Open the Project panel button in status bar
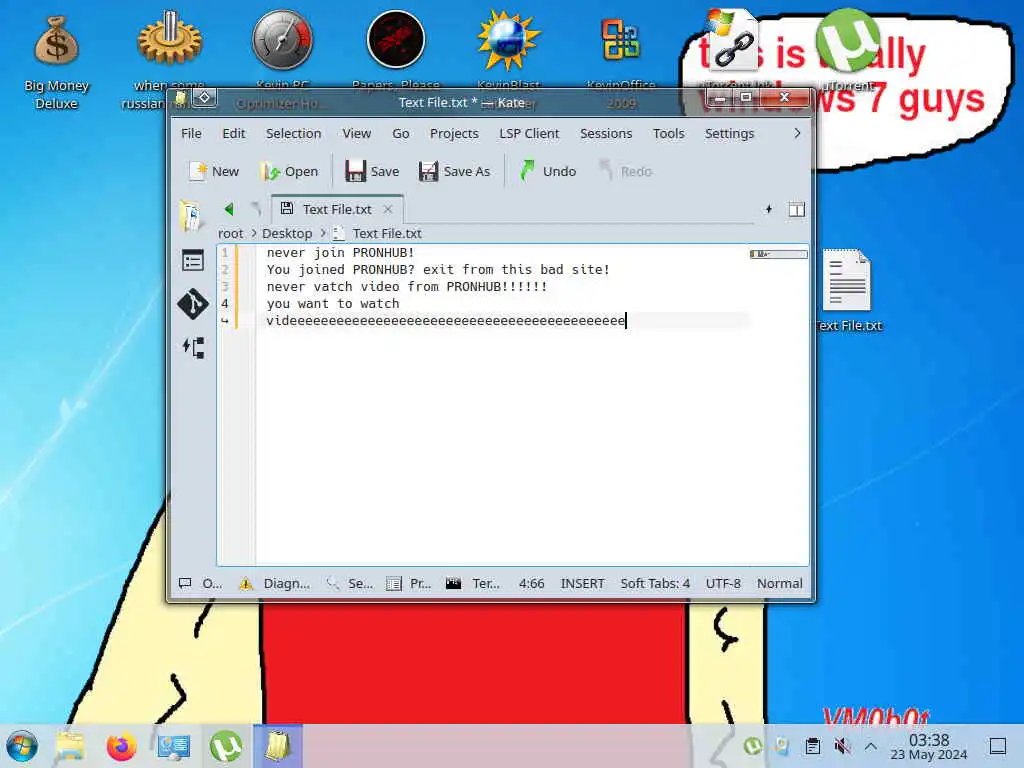The width and height of the screenshot is (1024, 768). click(409, 583)
